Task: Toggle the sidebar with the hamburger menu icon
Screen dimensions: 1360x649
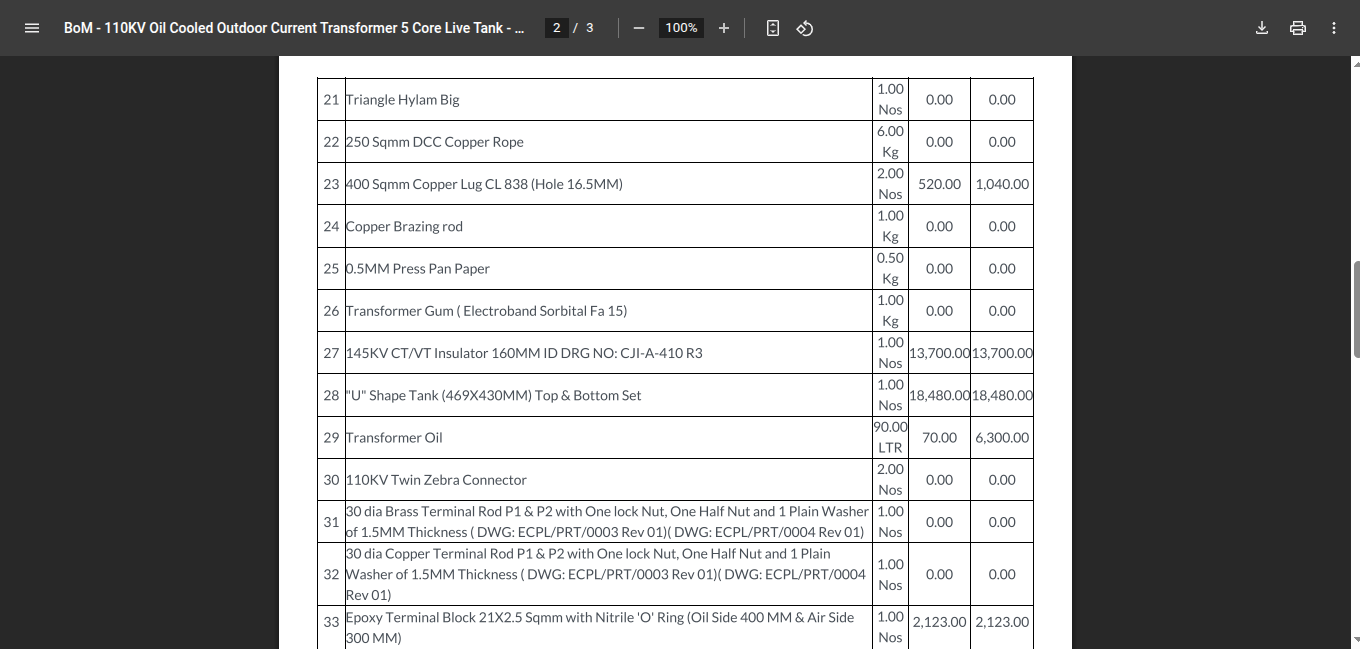Action: (31, 28)
